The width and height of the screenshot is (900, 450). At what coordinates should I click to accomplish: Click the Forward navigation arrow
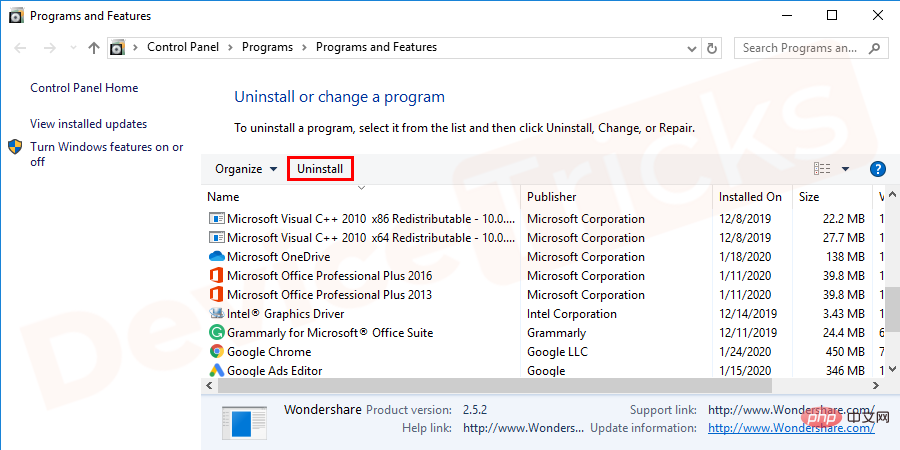pyautogui.click(x=50, y=48)
